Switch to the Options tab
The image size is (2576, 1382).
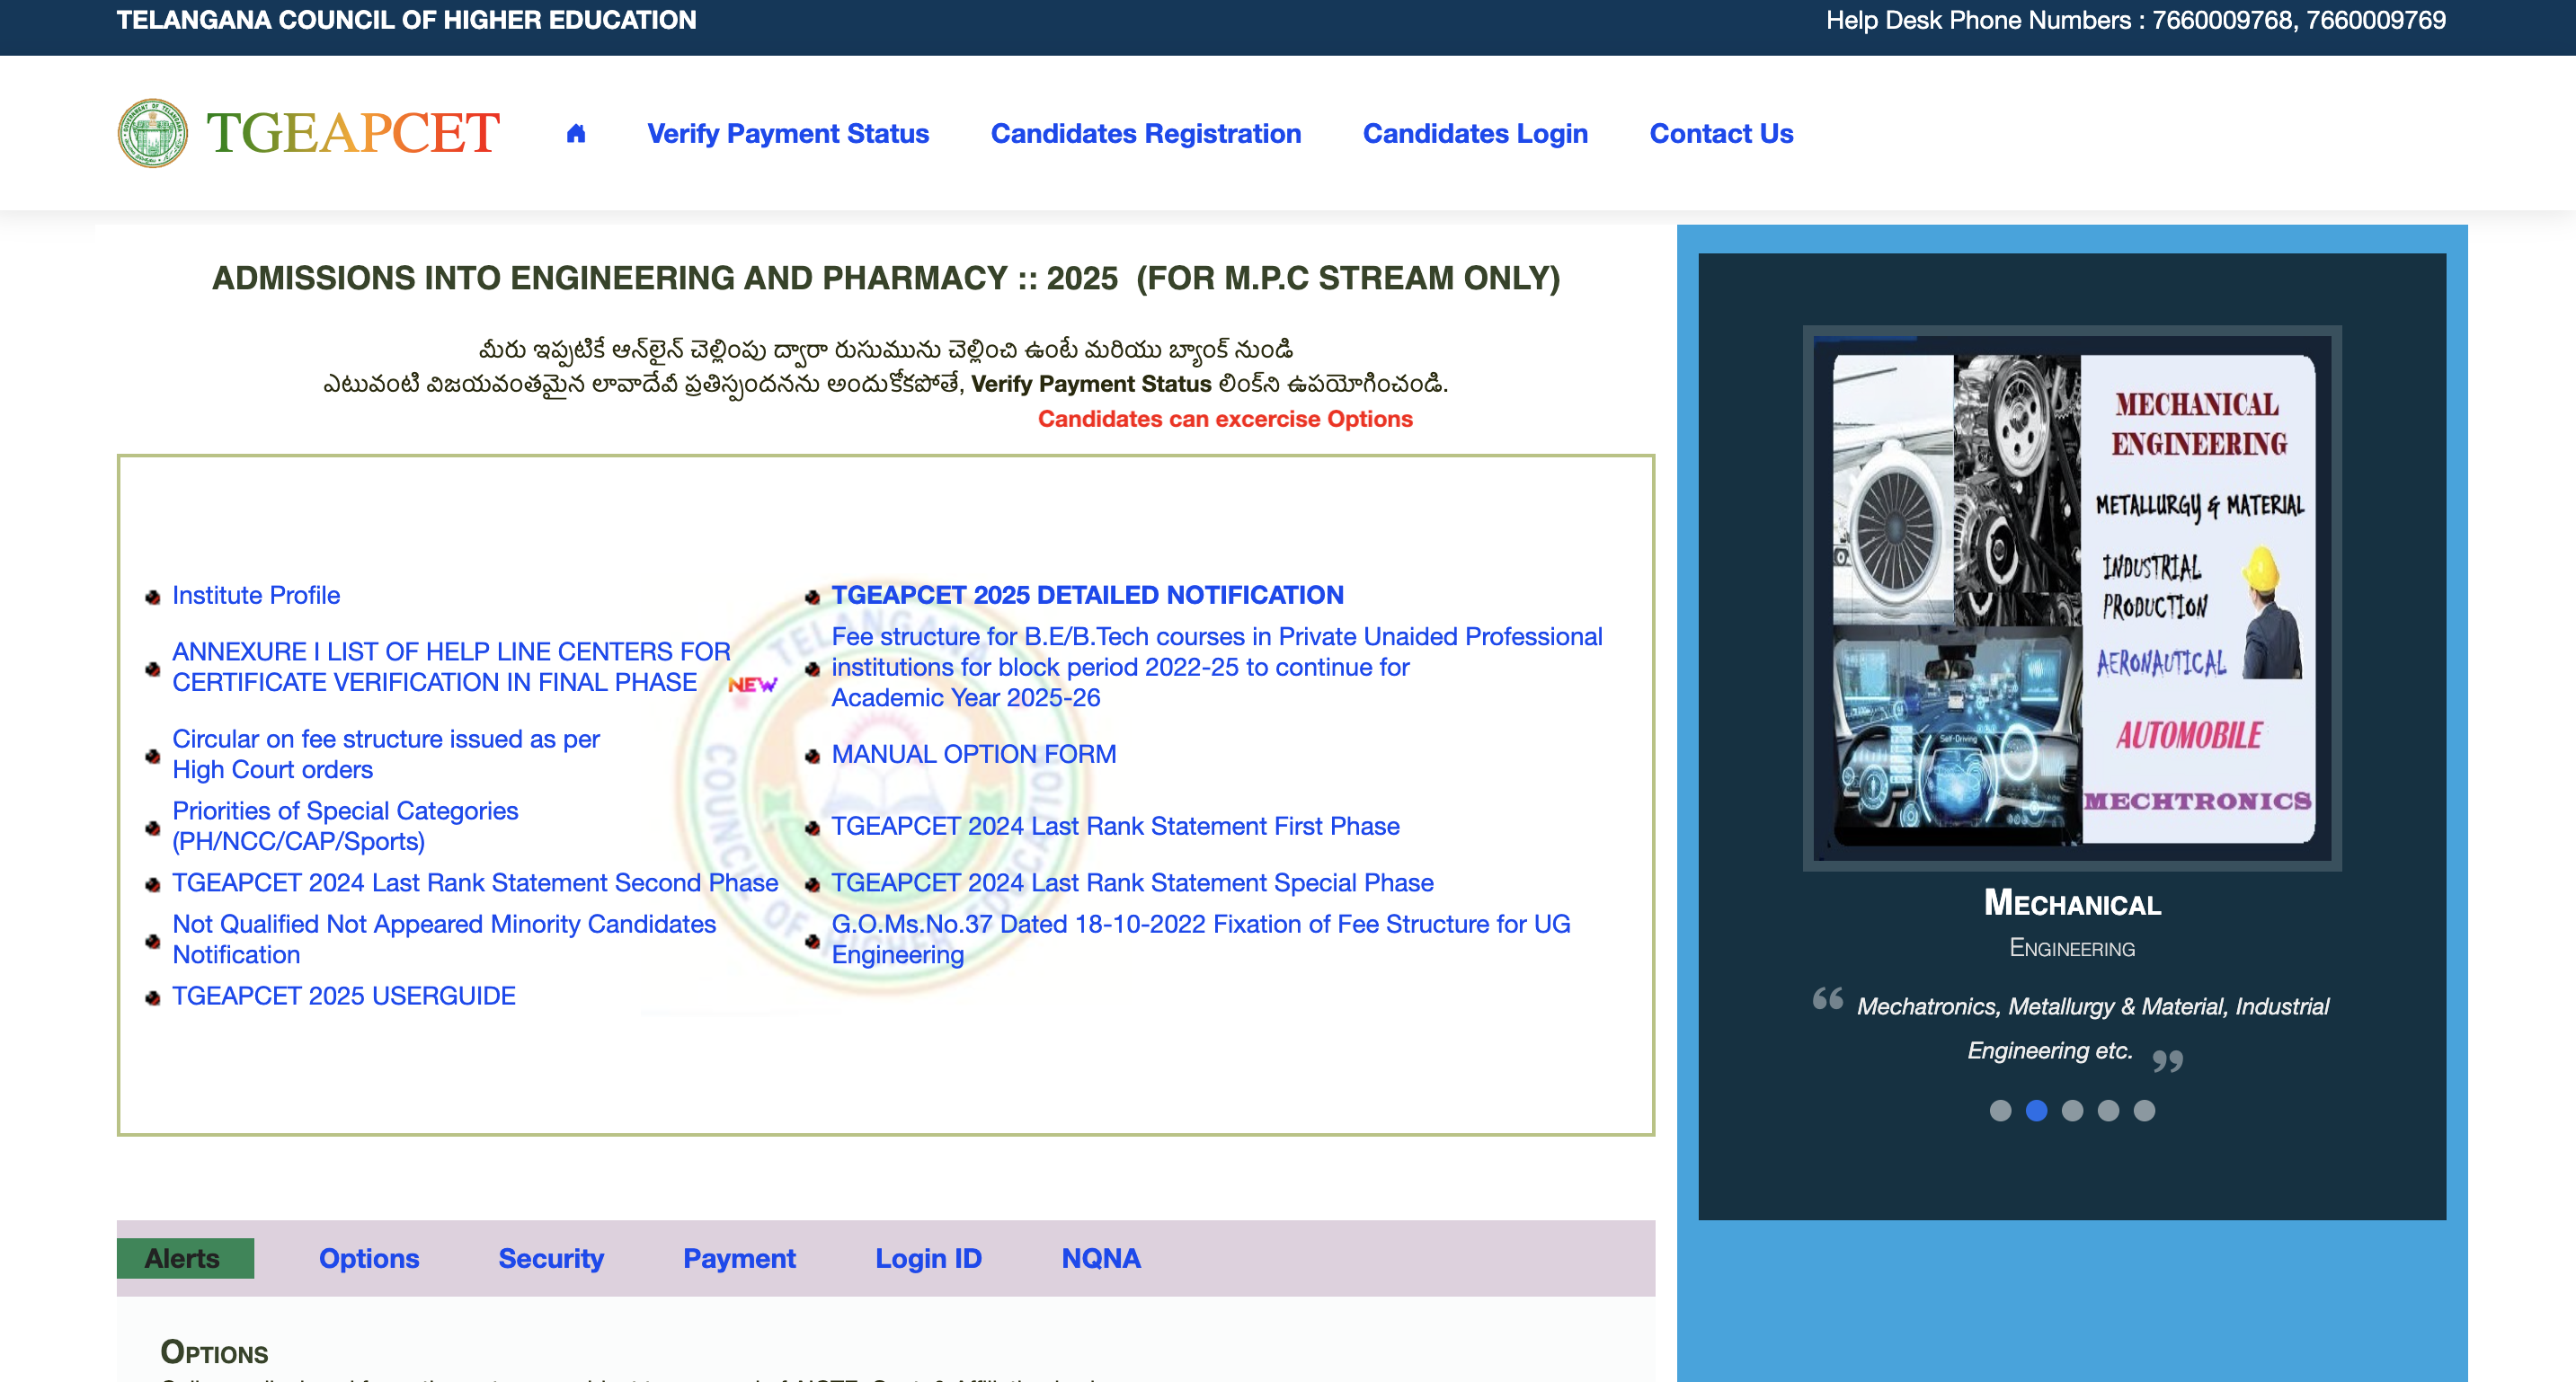pyautogui.click(x=369, y=1258)
